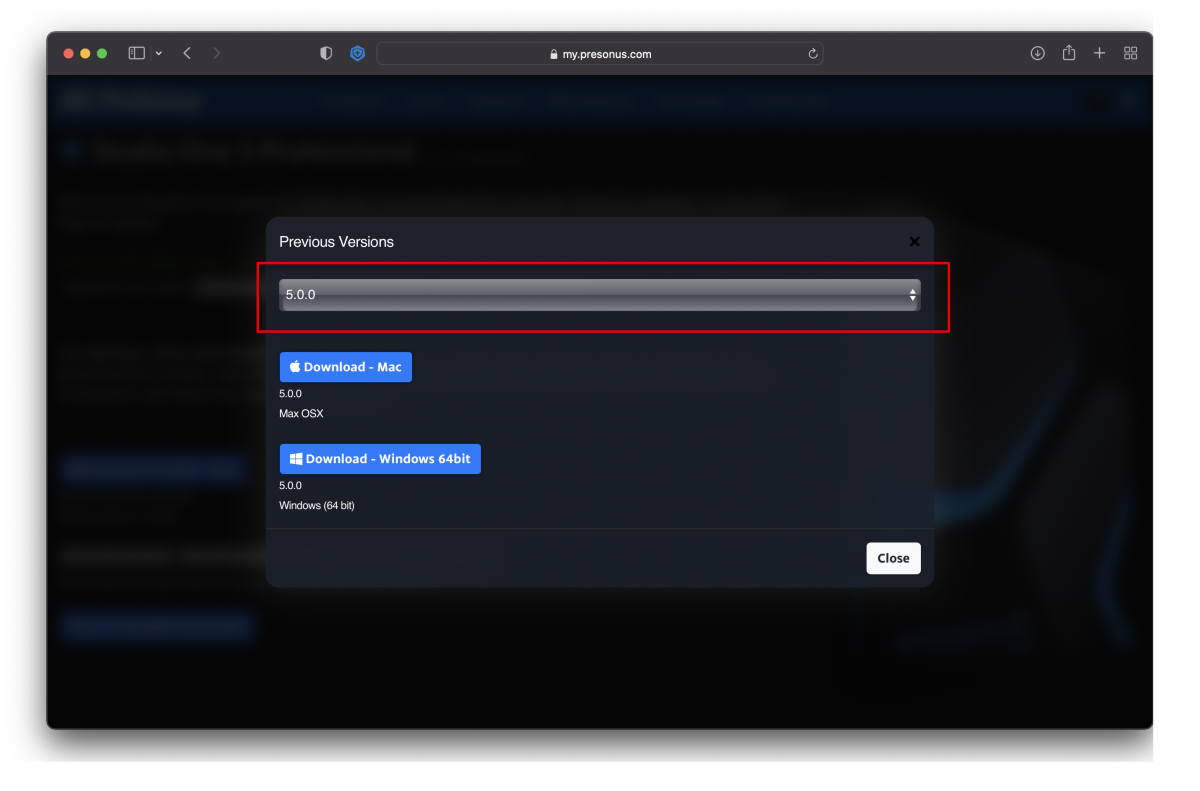1200x791 pixels.
Task: Go forward to the next page
Action: click(217, 53)
